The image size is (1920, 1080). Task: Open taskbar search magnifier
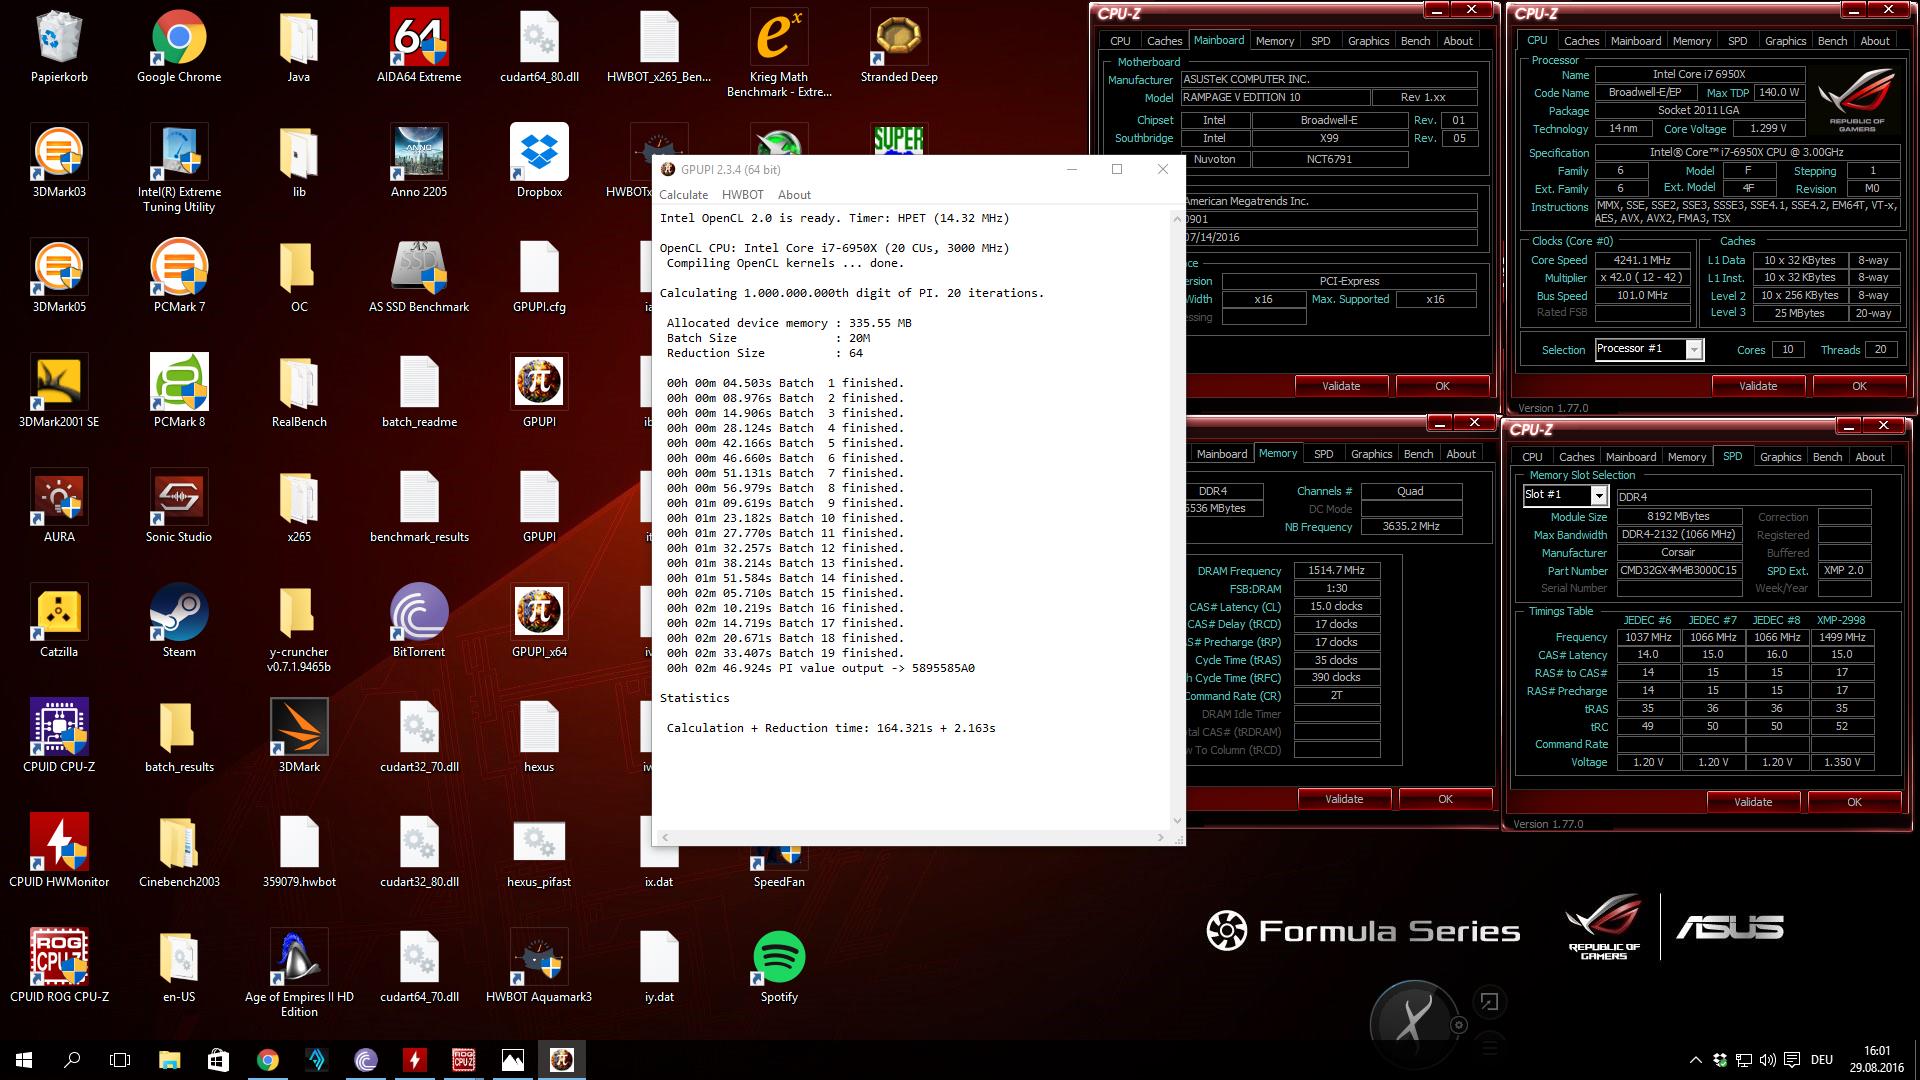[72, 1059]
